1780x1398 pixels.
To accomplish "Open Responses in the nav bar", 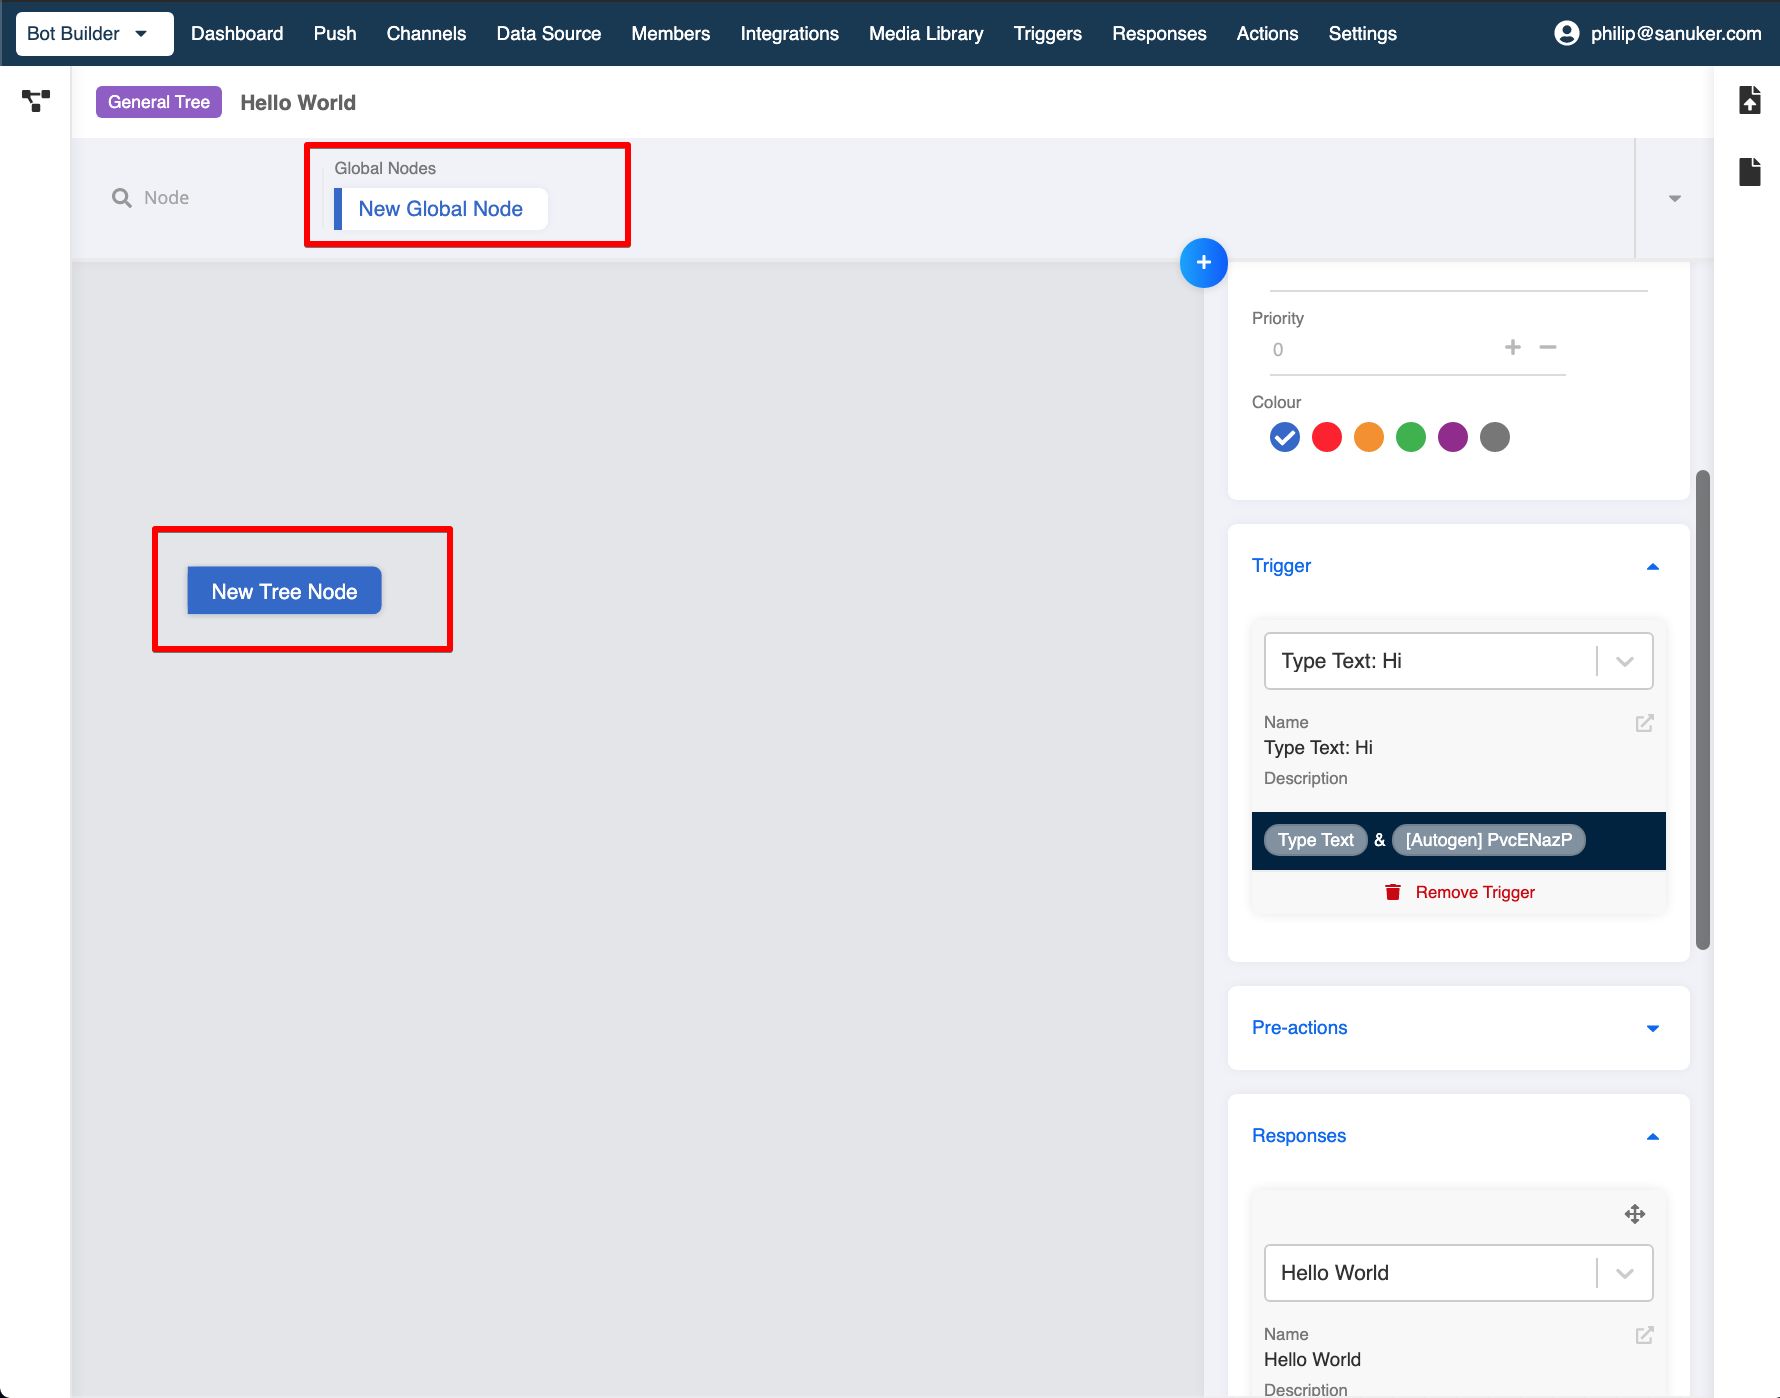I will [x=1159, y=33].
